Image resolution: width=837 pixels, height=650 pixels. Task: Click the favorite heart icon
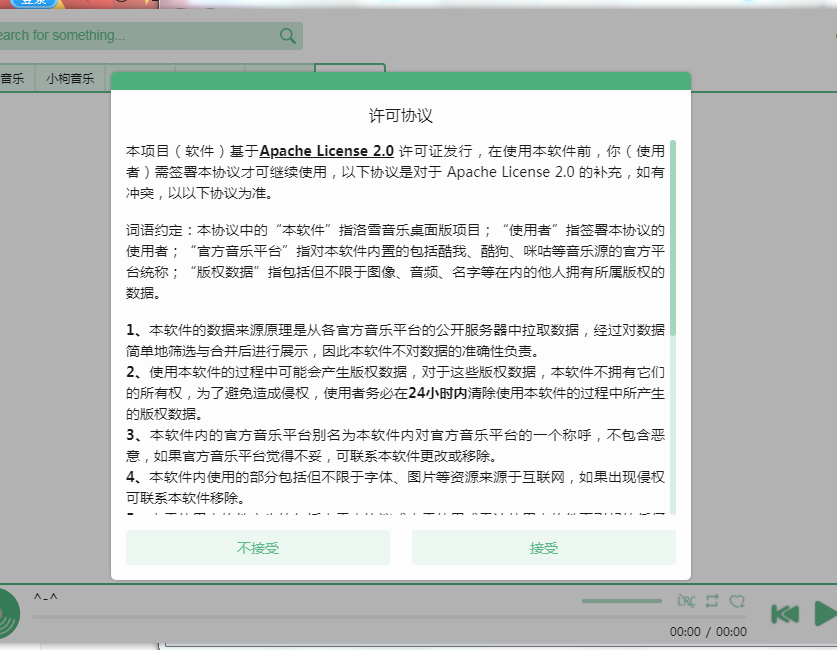click(x=737, y=601)
